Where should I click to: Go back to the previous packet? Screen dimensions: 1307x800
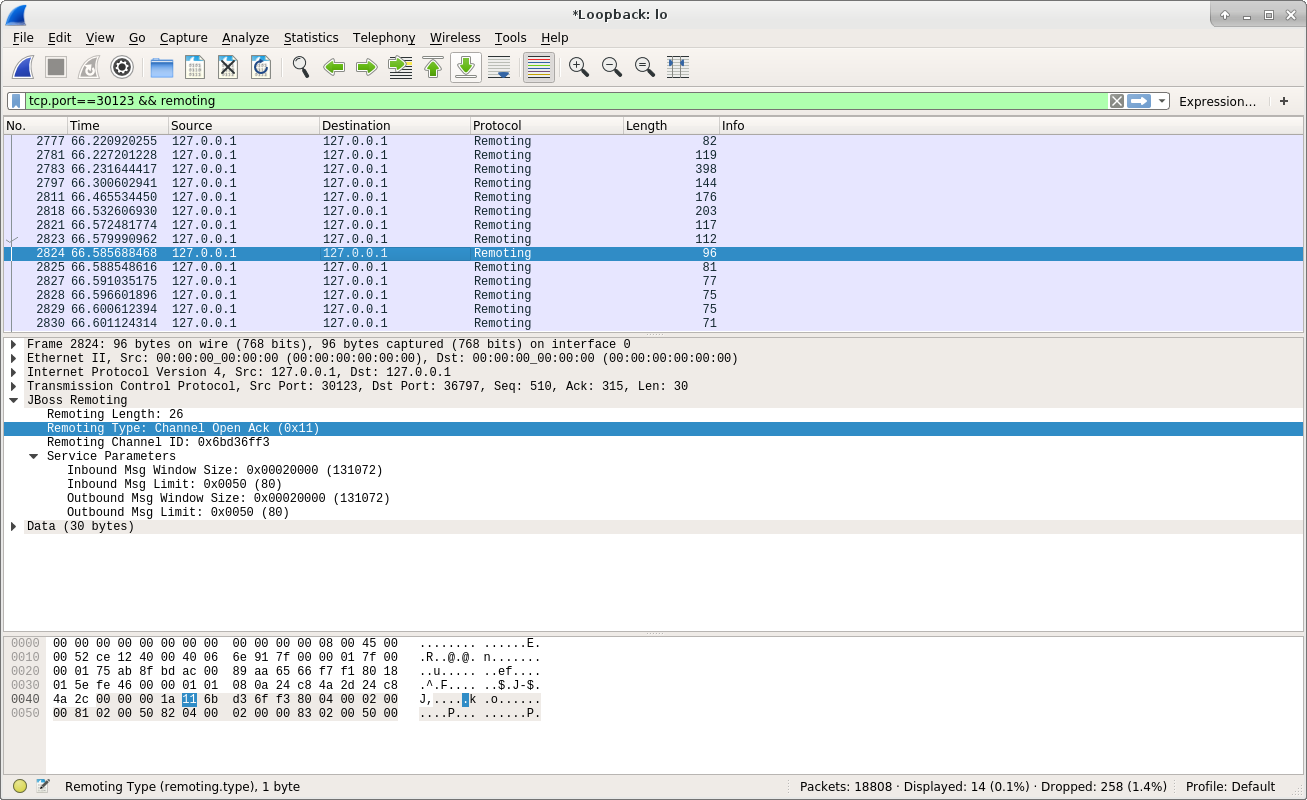click(334, 67)
